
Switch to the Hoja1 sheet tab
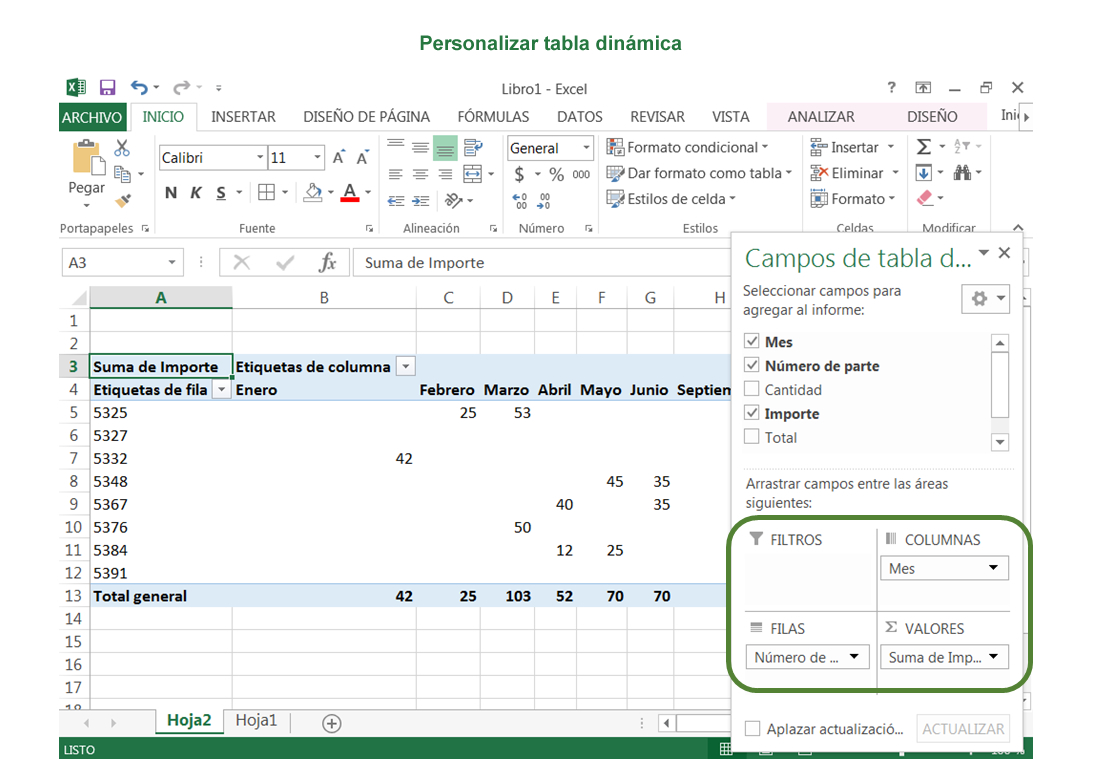(256, 721)
